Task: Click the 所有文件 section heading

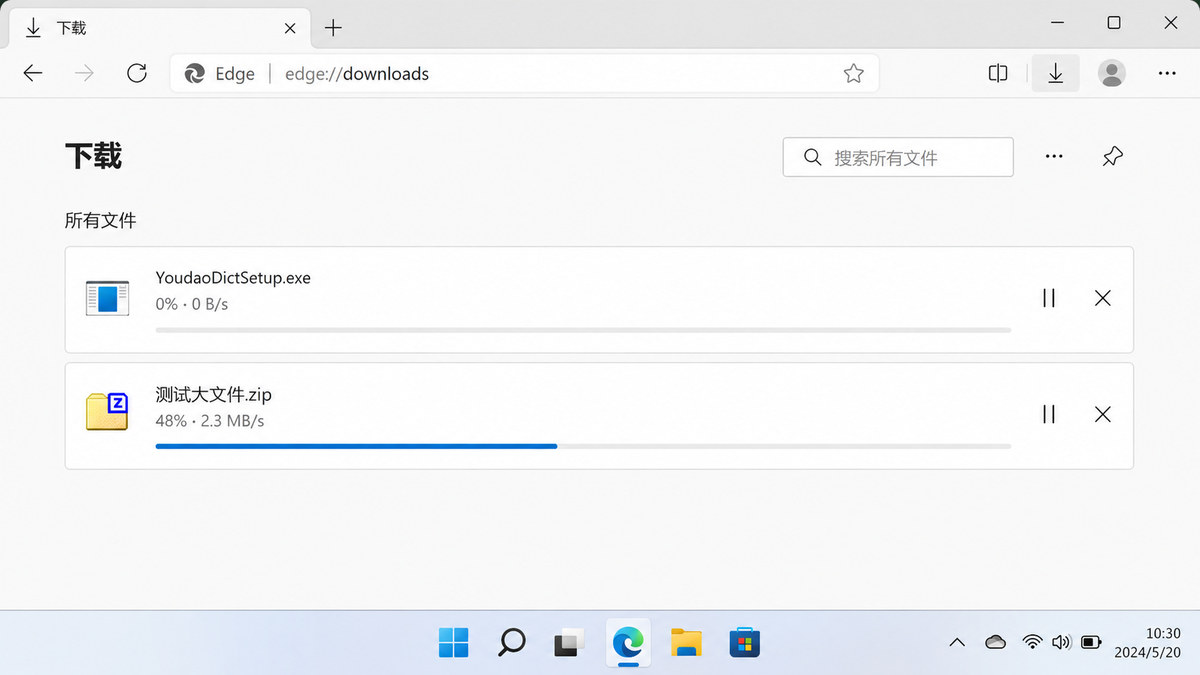Action: 100,220
